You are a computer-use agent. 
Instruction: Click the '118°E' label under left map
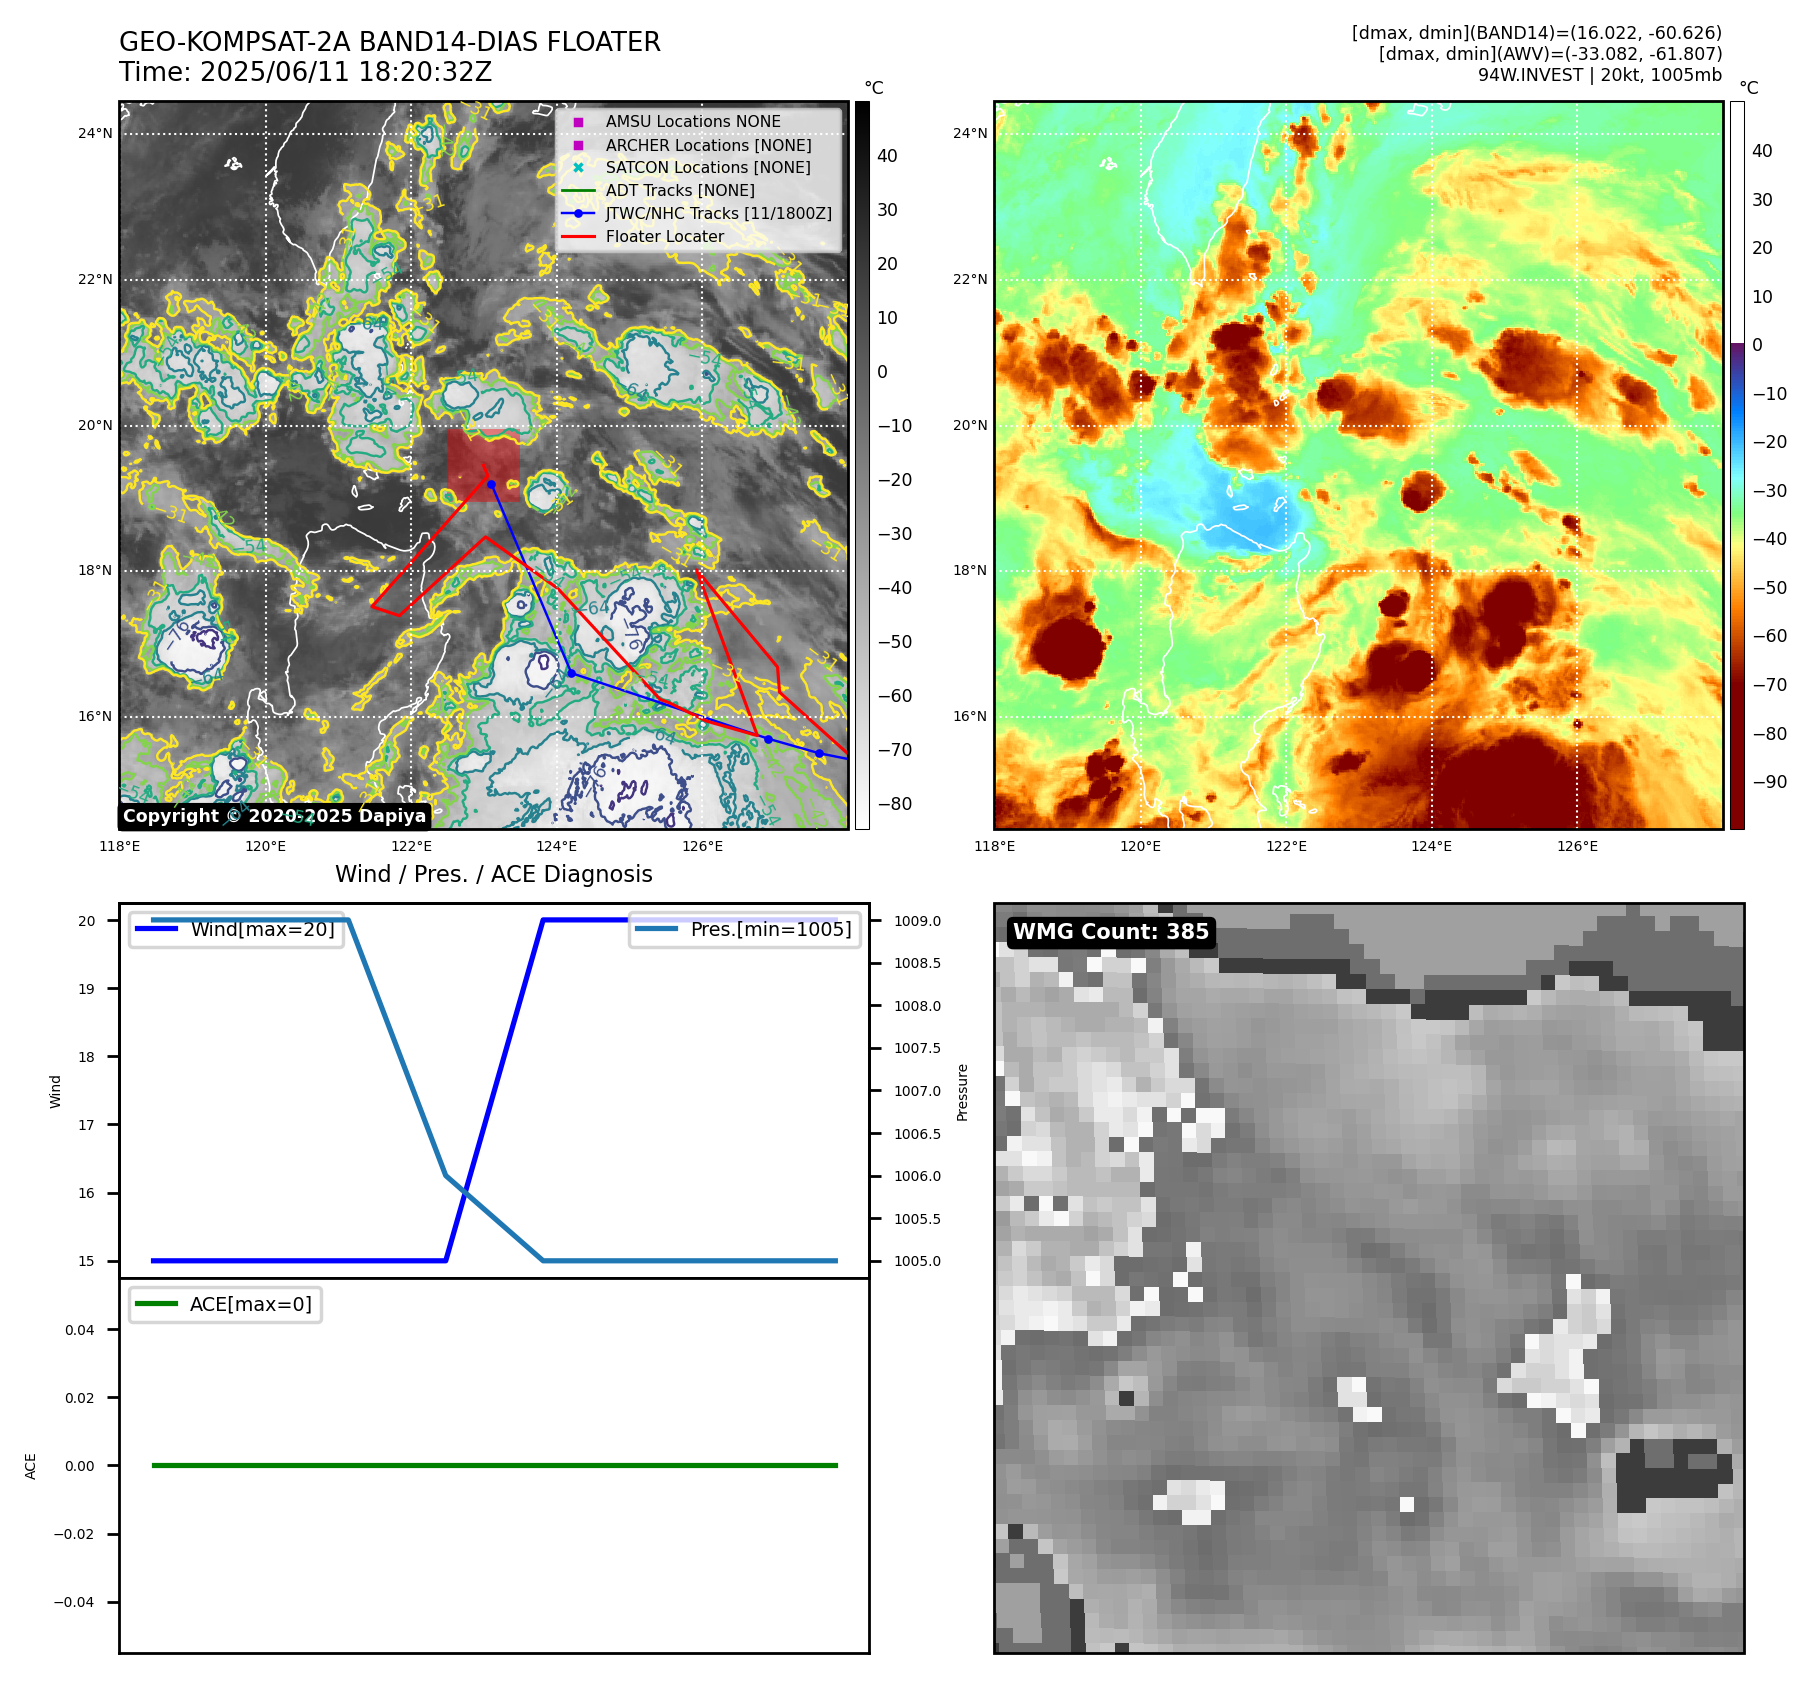pos(120,846)
